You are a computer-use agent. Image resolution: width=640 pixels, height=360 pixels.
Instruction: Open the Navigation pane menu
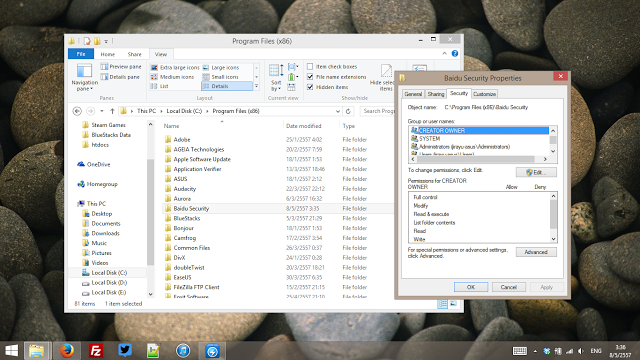point(84,78)
